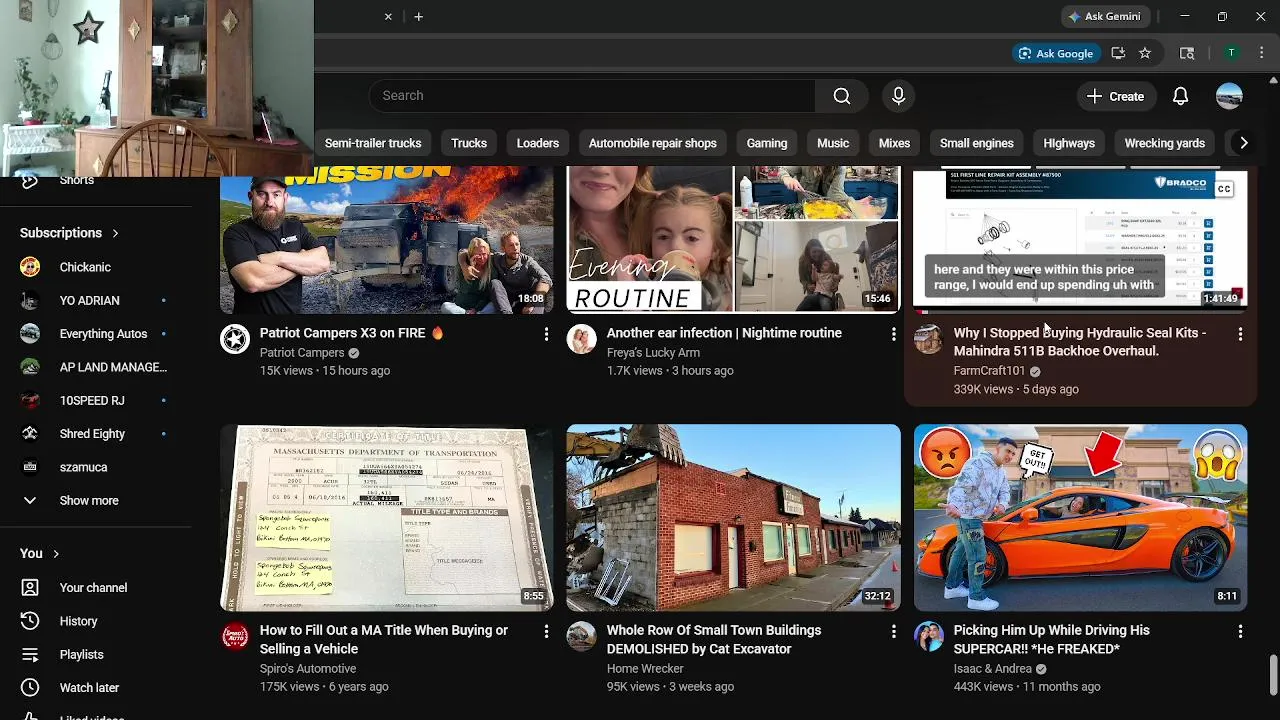
Task: Activate voice search microphone
Action: tap(898, 96)
